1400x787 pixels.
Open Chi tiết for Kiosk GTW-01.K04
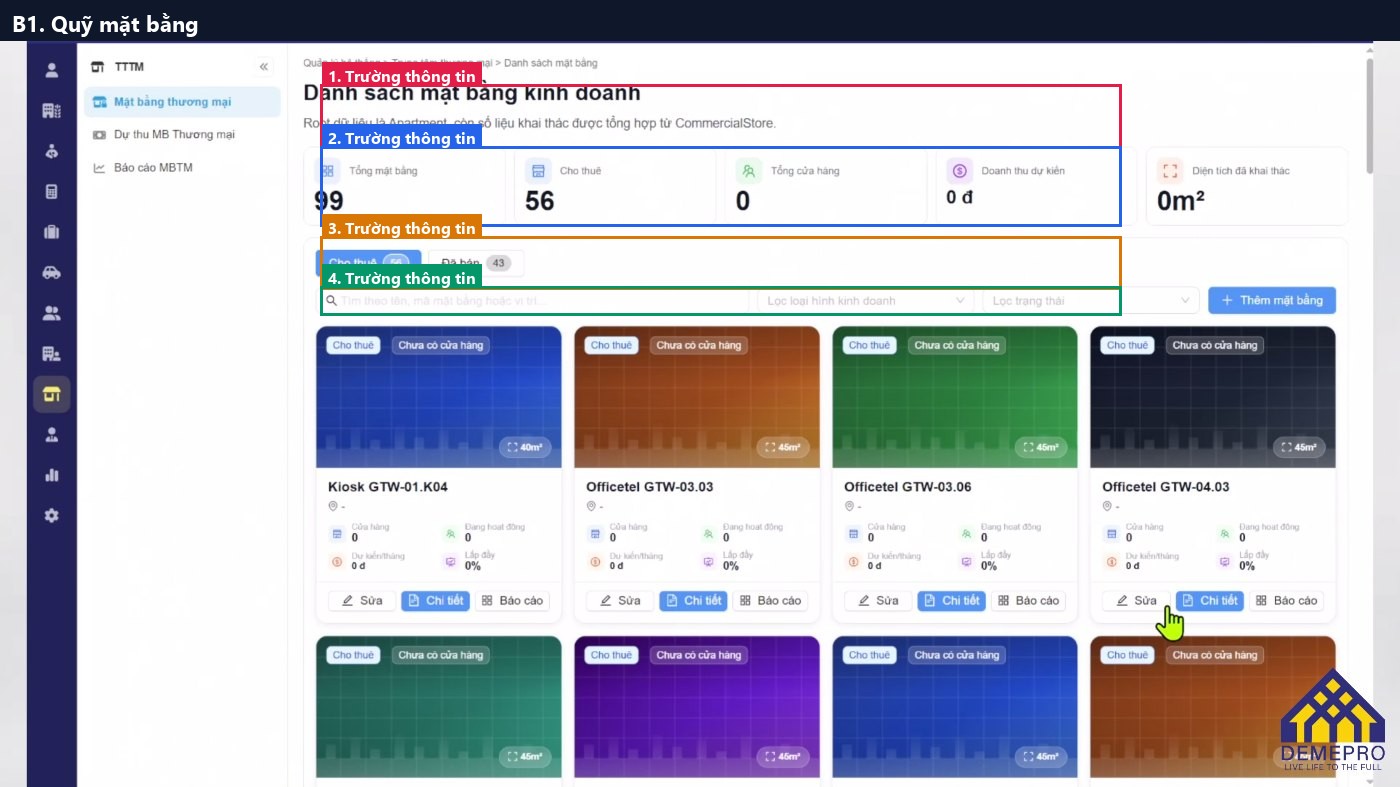click(435, 600)
